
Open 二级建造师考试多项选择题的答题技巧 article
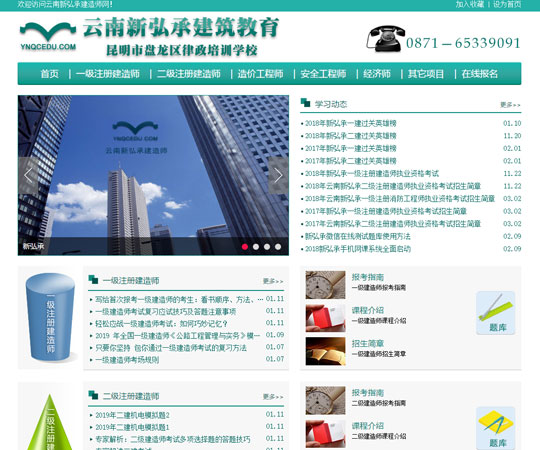coord(173,439)
